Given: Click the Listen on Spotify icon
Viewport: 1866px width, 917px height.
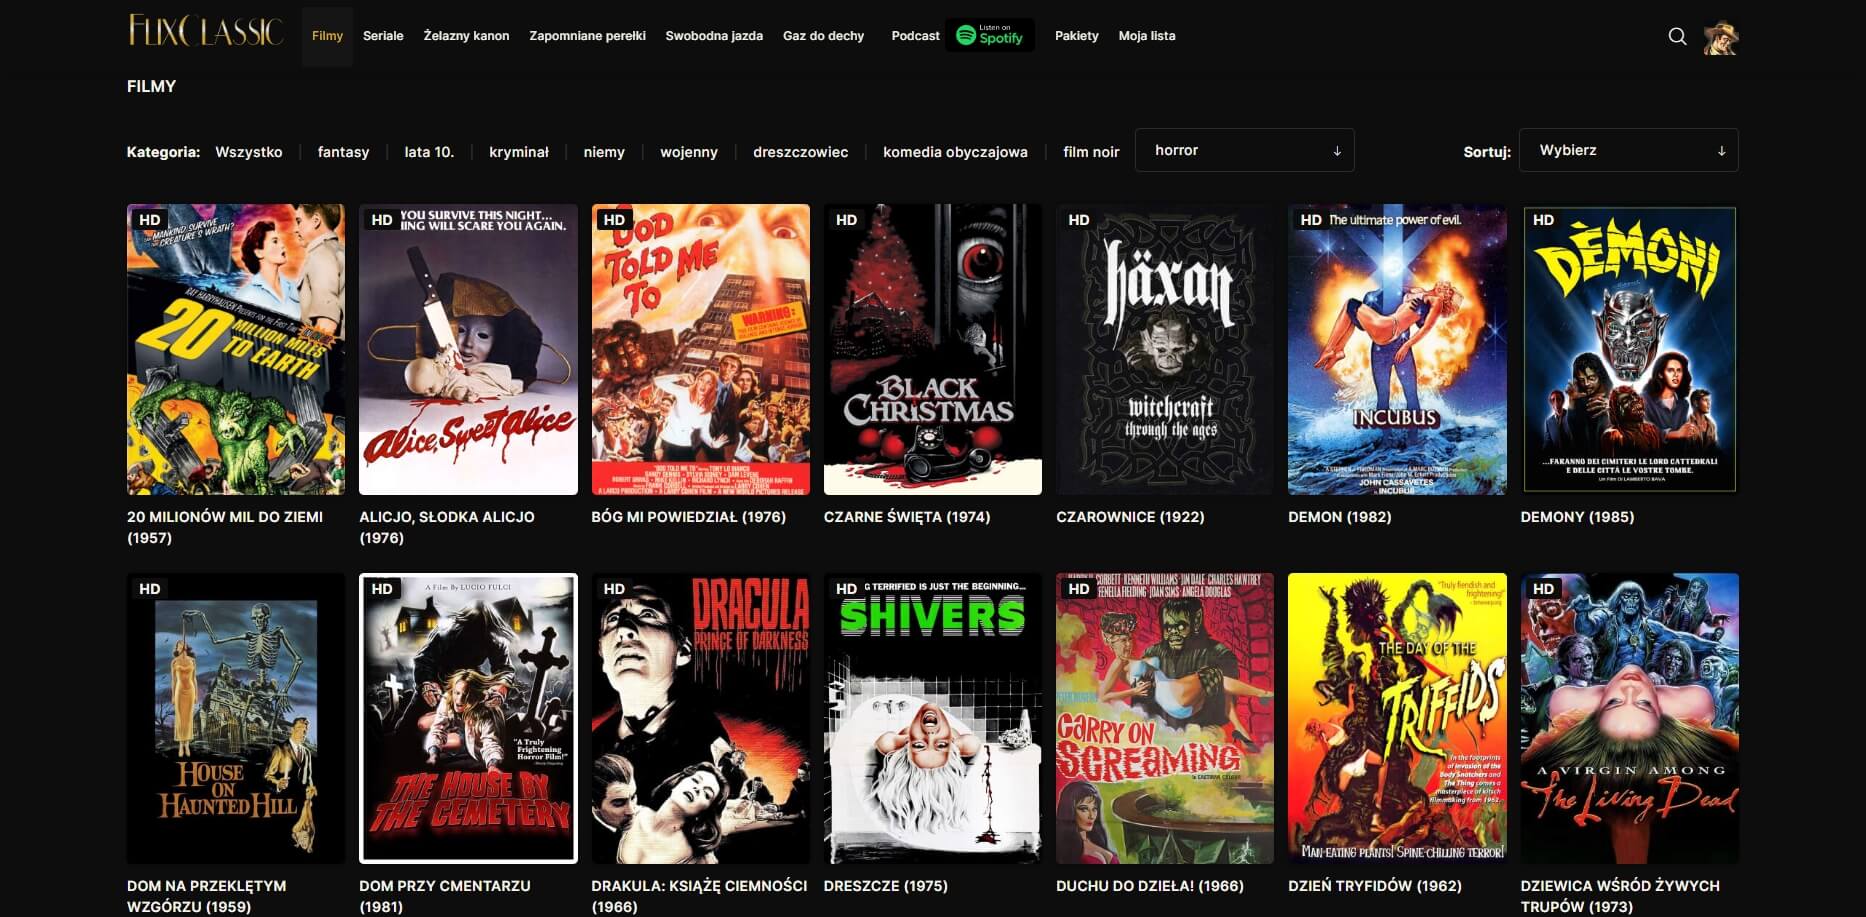Looking at the screenshot, I should tap(989, 35).
